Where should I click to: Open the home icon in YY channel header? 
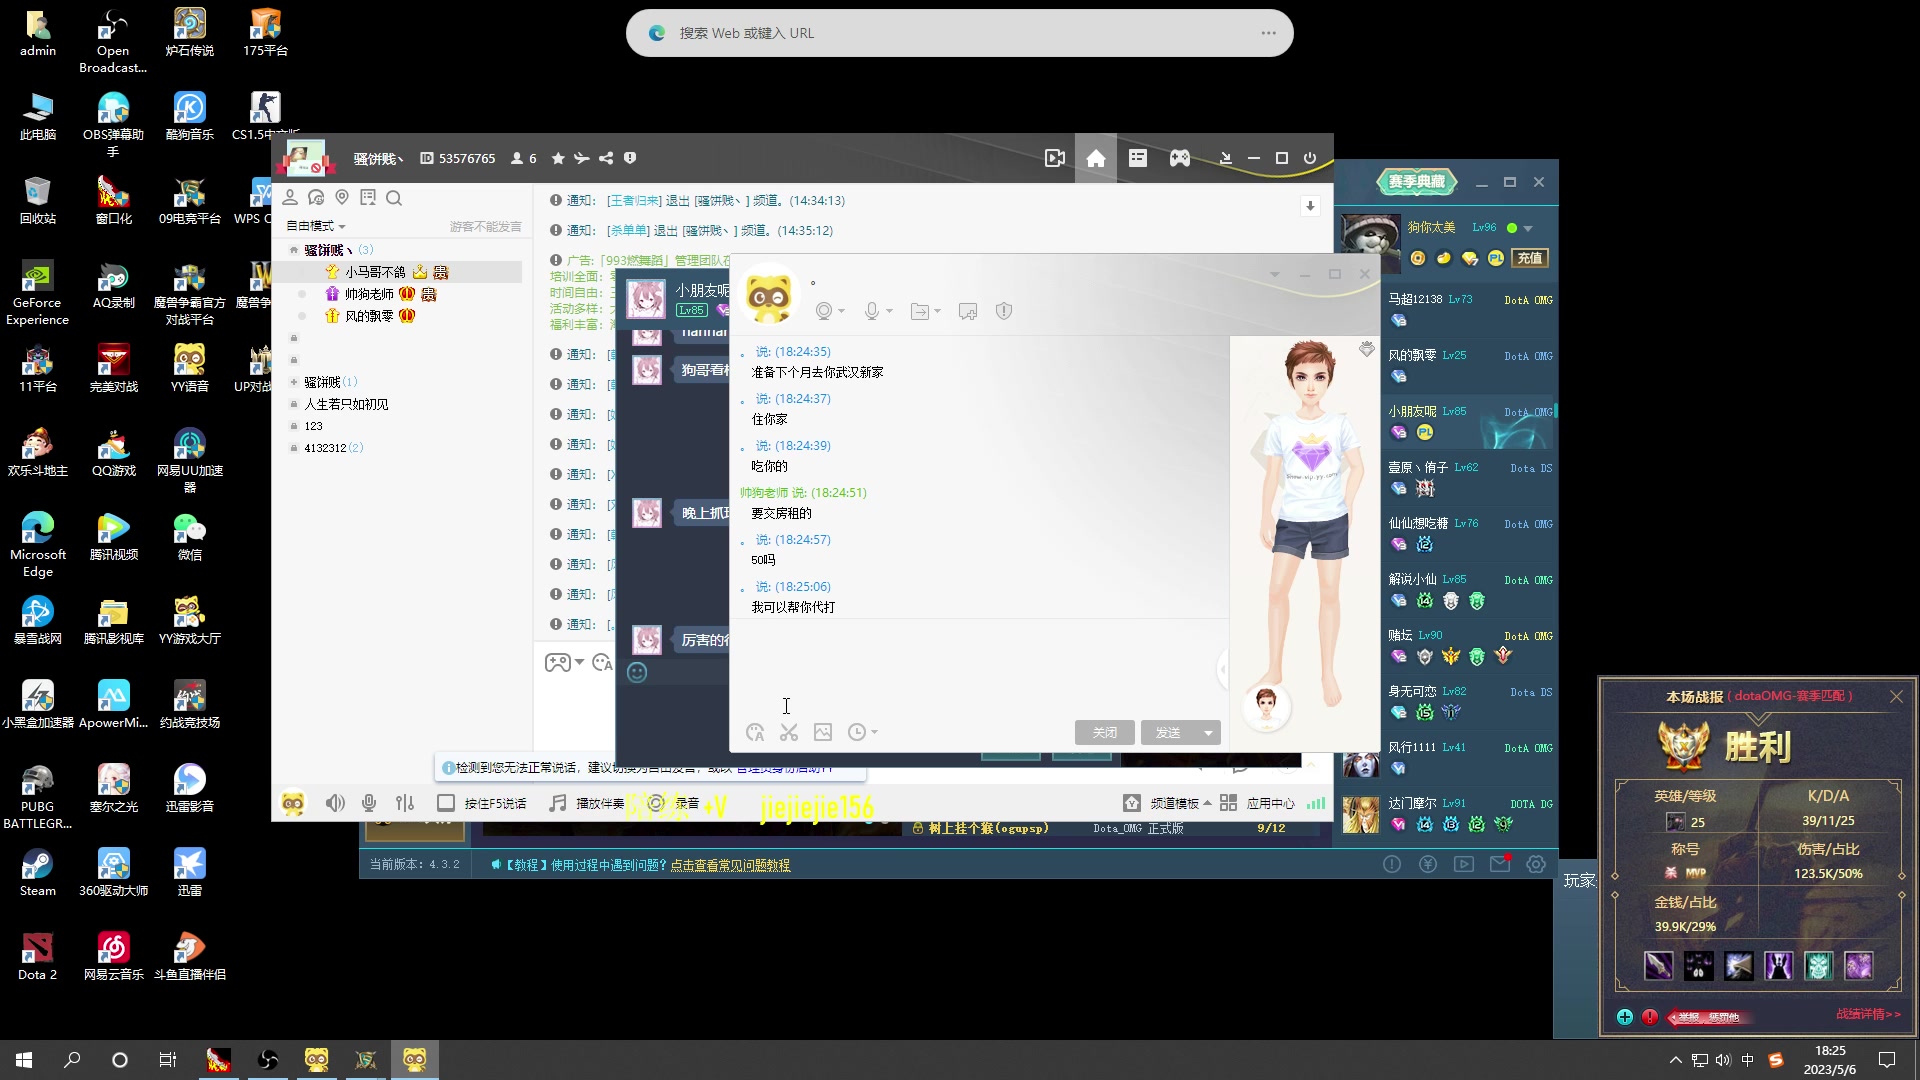[x=1096, y=158]
